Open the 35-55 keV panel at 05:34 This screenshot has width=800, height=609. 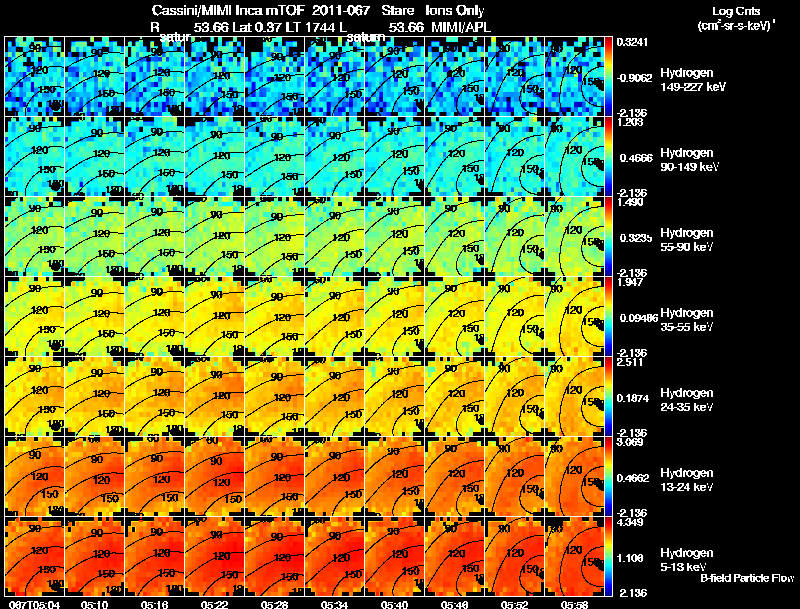click(334, 316)
